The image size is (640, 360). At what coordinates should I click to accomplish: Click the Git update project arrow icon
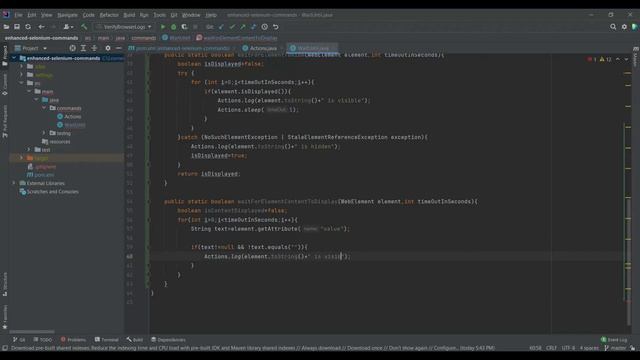(x=221, y=27)
